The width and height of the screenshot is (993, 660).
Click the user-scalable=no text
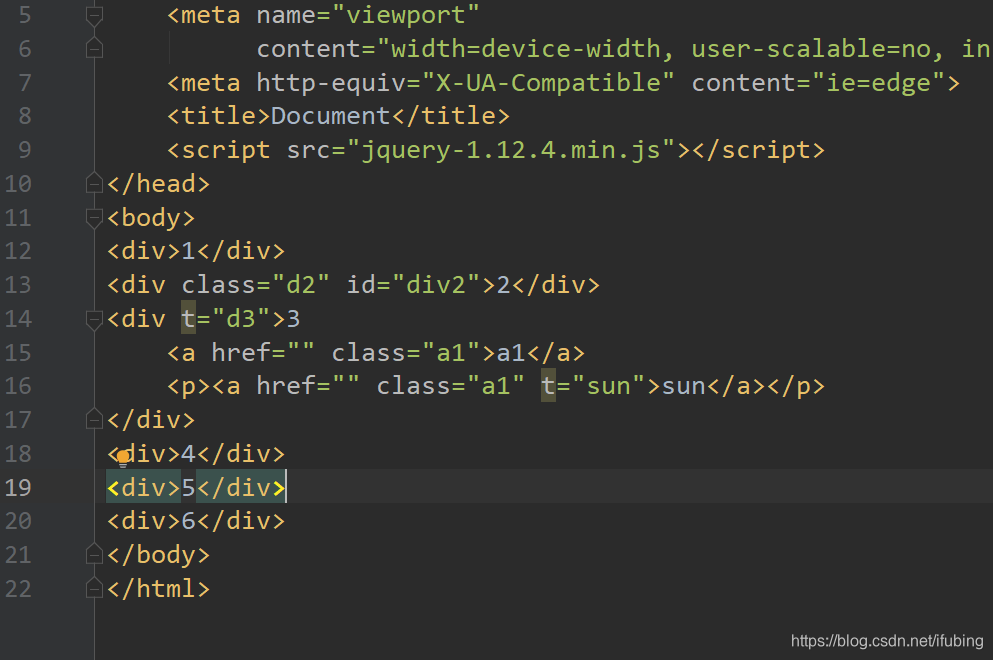811,49
